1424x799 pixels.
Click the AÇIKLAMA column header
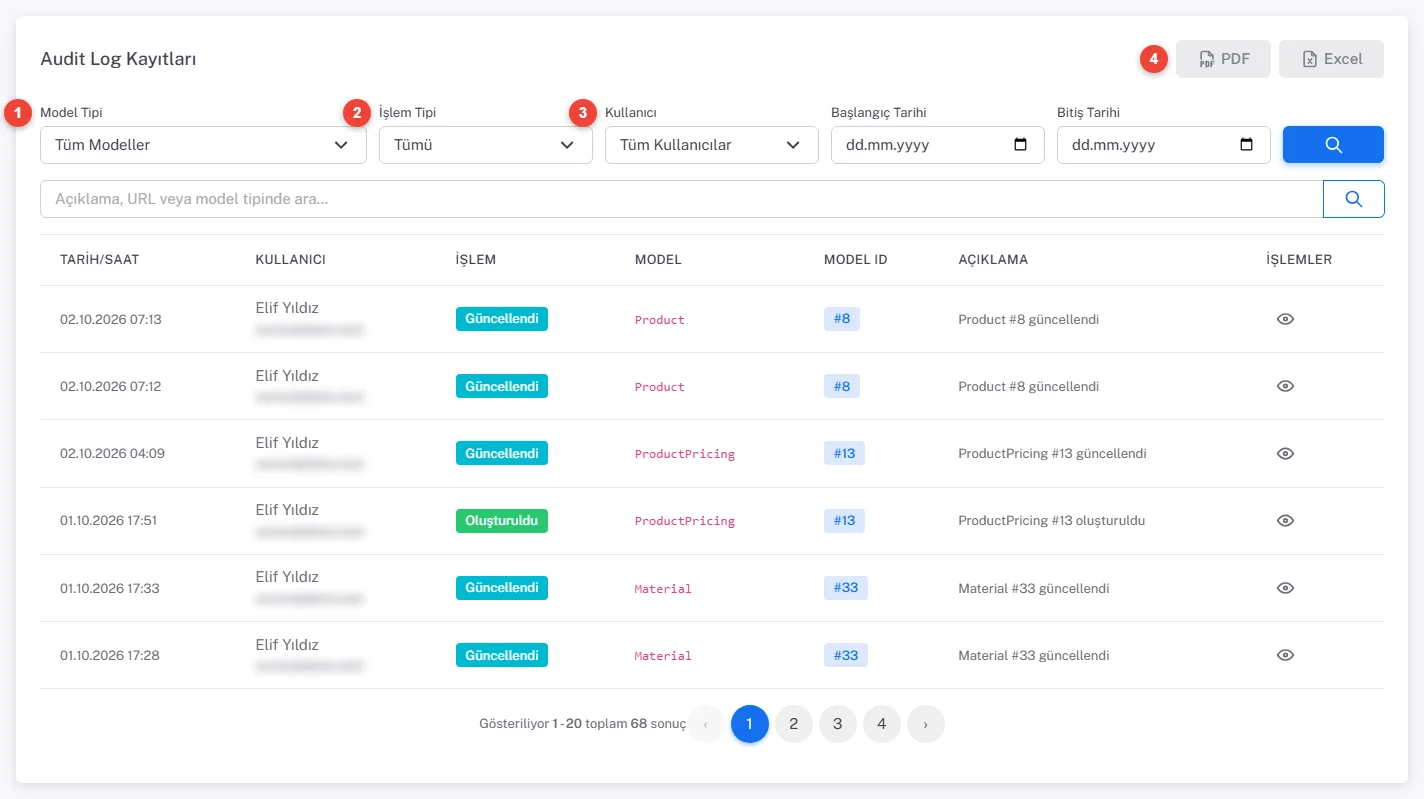993,259
